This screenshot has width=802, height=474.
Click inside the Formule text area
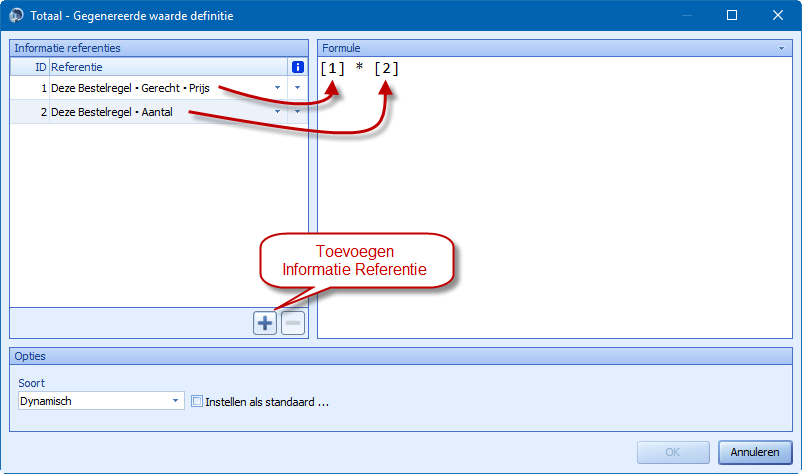pos(555,197)
